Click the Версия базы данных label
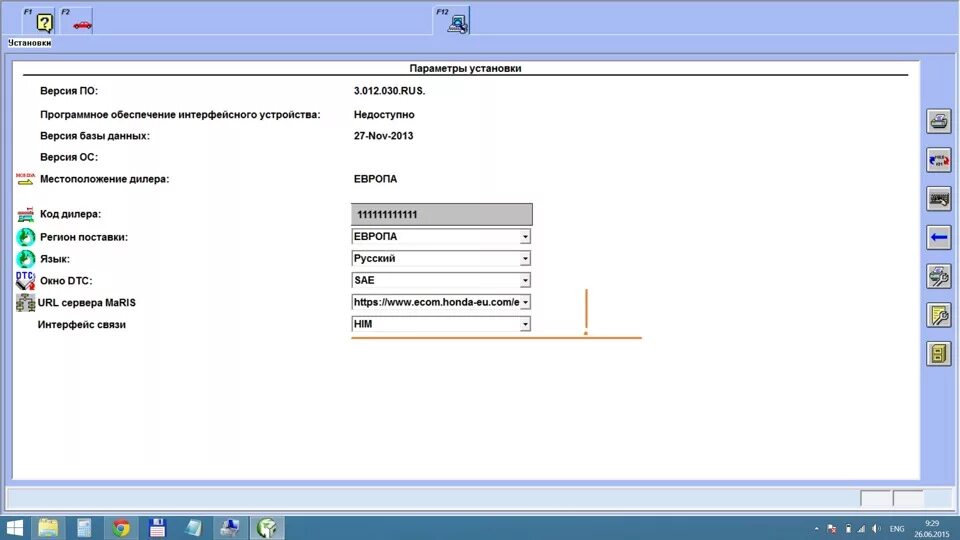The image size is (960, 540). (x=95, y=136)
